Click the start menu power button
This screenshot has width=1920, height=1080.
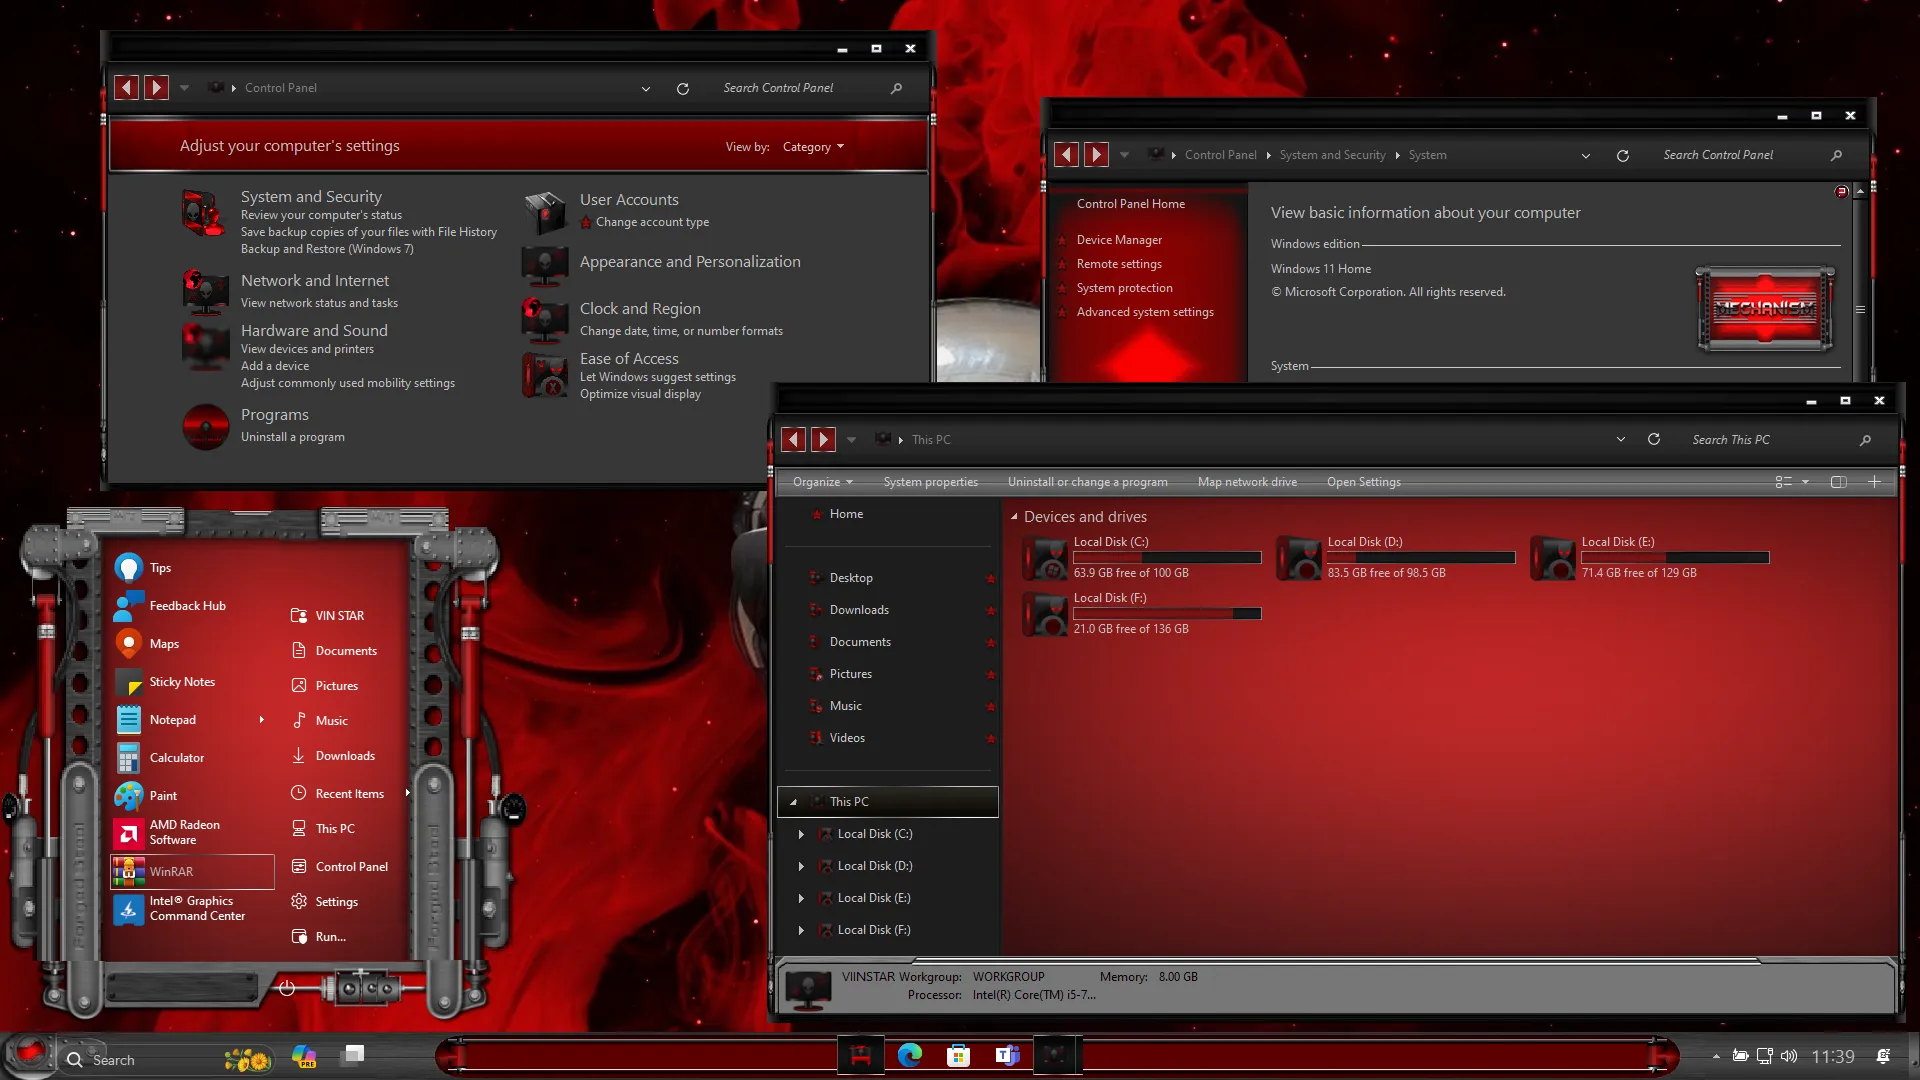[287, 988]
